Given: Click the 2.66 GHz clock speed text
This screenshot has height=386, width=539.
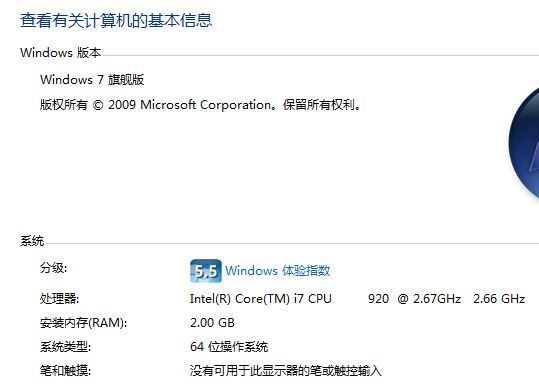Looking at the screenshot, I should coord(499,299).
